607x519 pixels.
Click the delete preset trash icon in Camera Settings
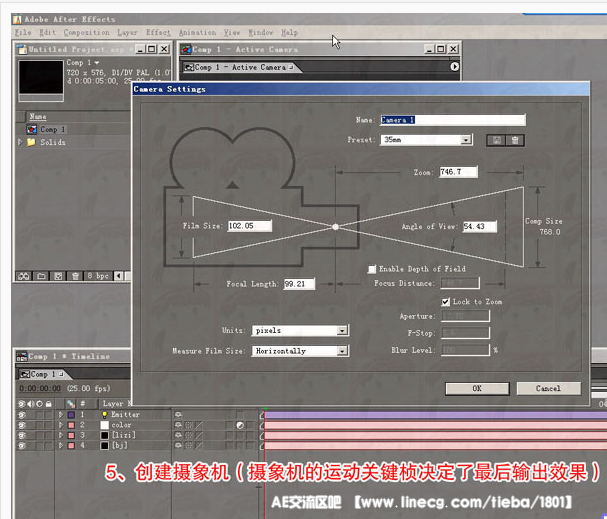[515, 140]
